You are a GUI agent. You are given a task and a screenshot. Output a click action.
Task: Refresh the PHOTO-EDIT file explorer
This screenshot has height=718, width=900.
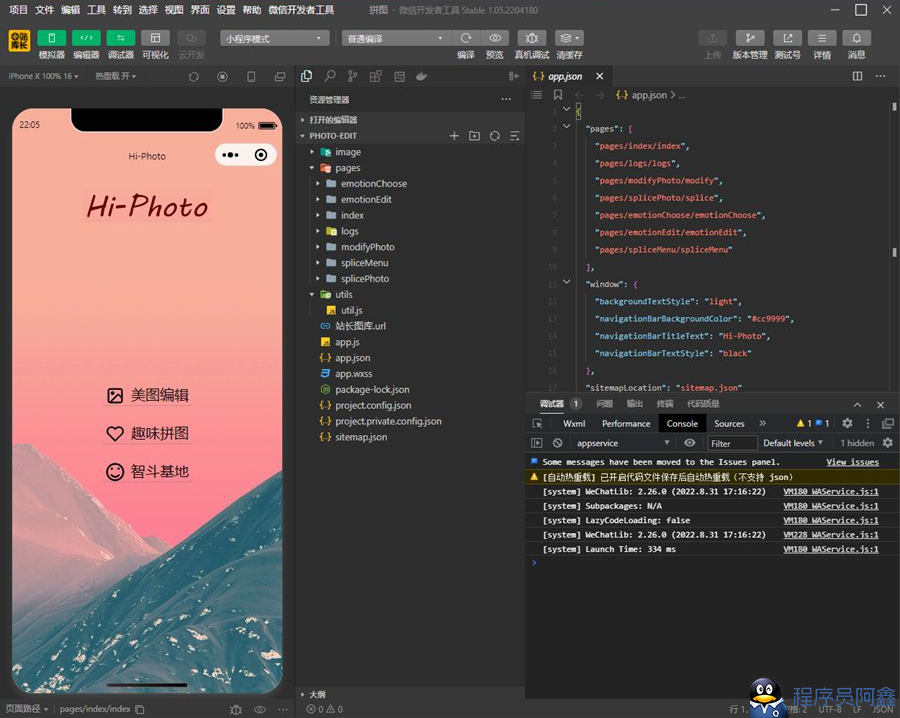click(494, 136)
